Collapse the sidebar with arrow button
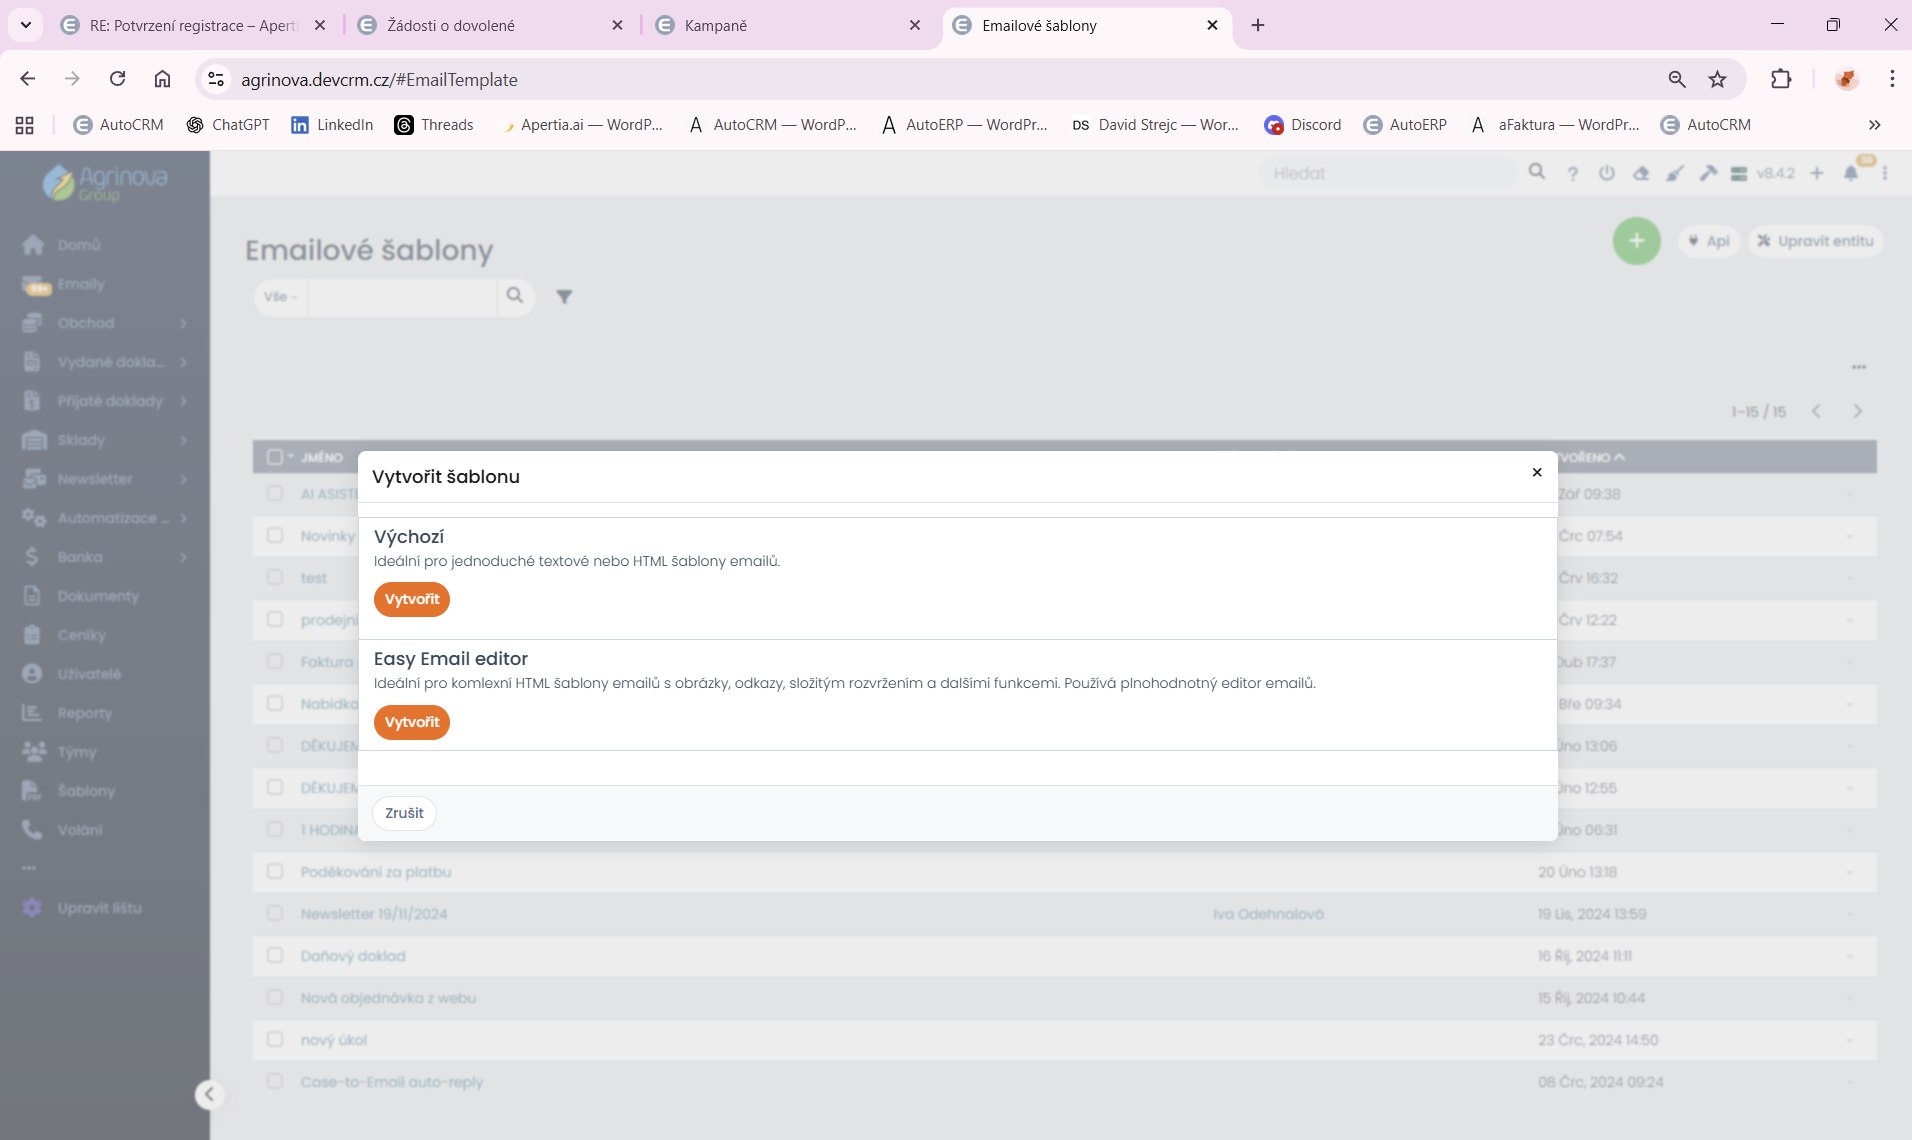Screen dimensions: 1912x1140 pyautogui.click(x=209, y=1095)
